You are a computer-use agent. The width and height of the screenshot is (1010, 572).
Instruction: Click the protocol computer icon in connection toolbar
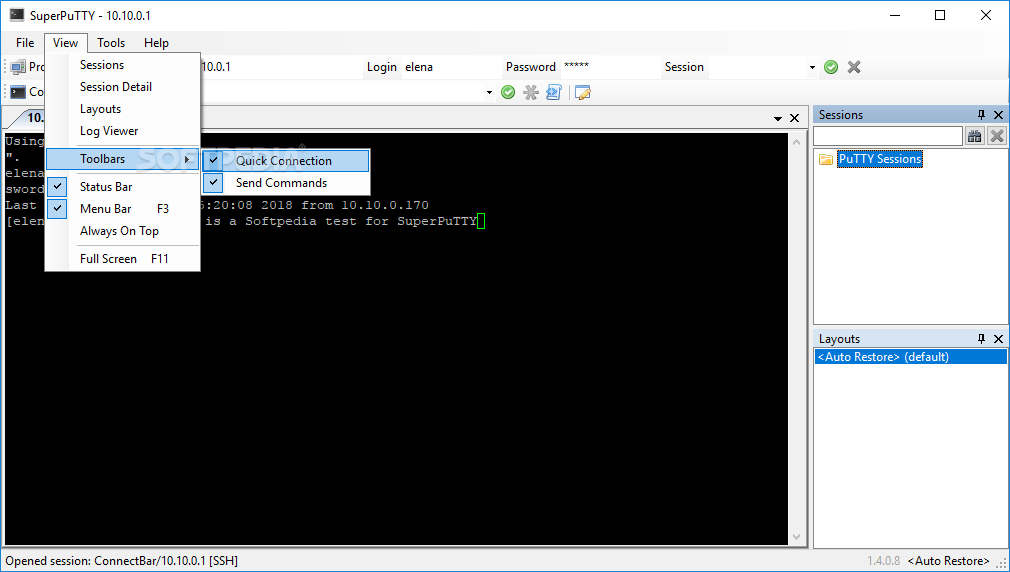click(x=18, y=67)
